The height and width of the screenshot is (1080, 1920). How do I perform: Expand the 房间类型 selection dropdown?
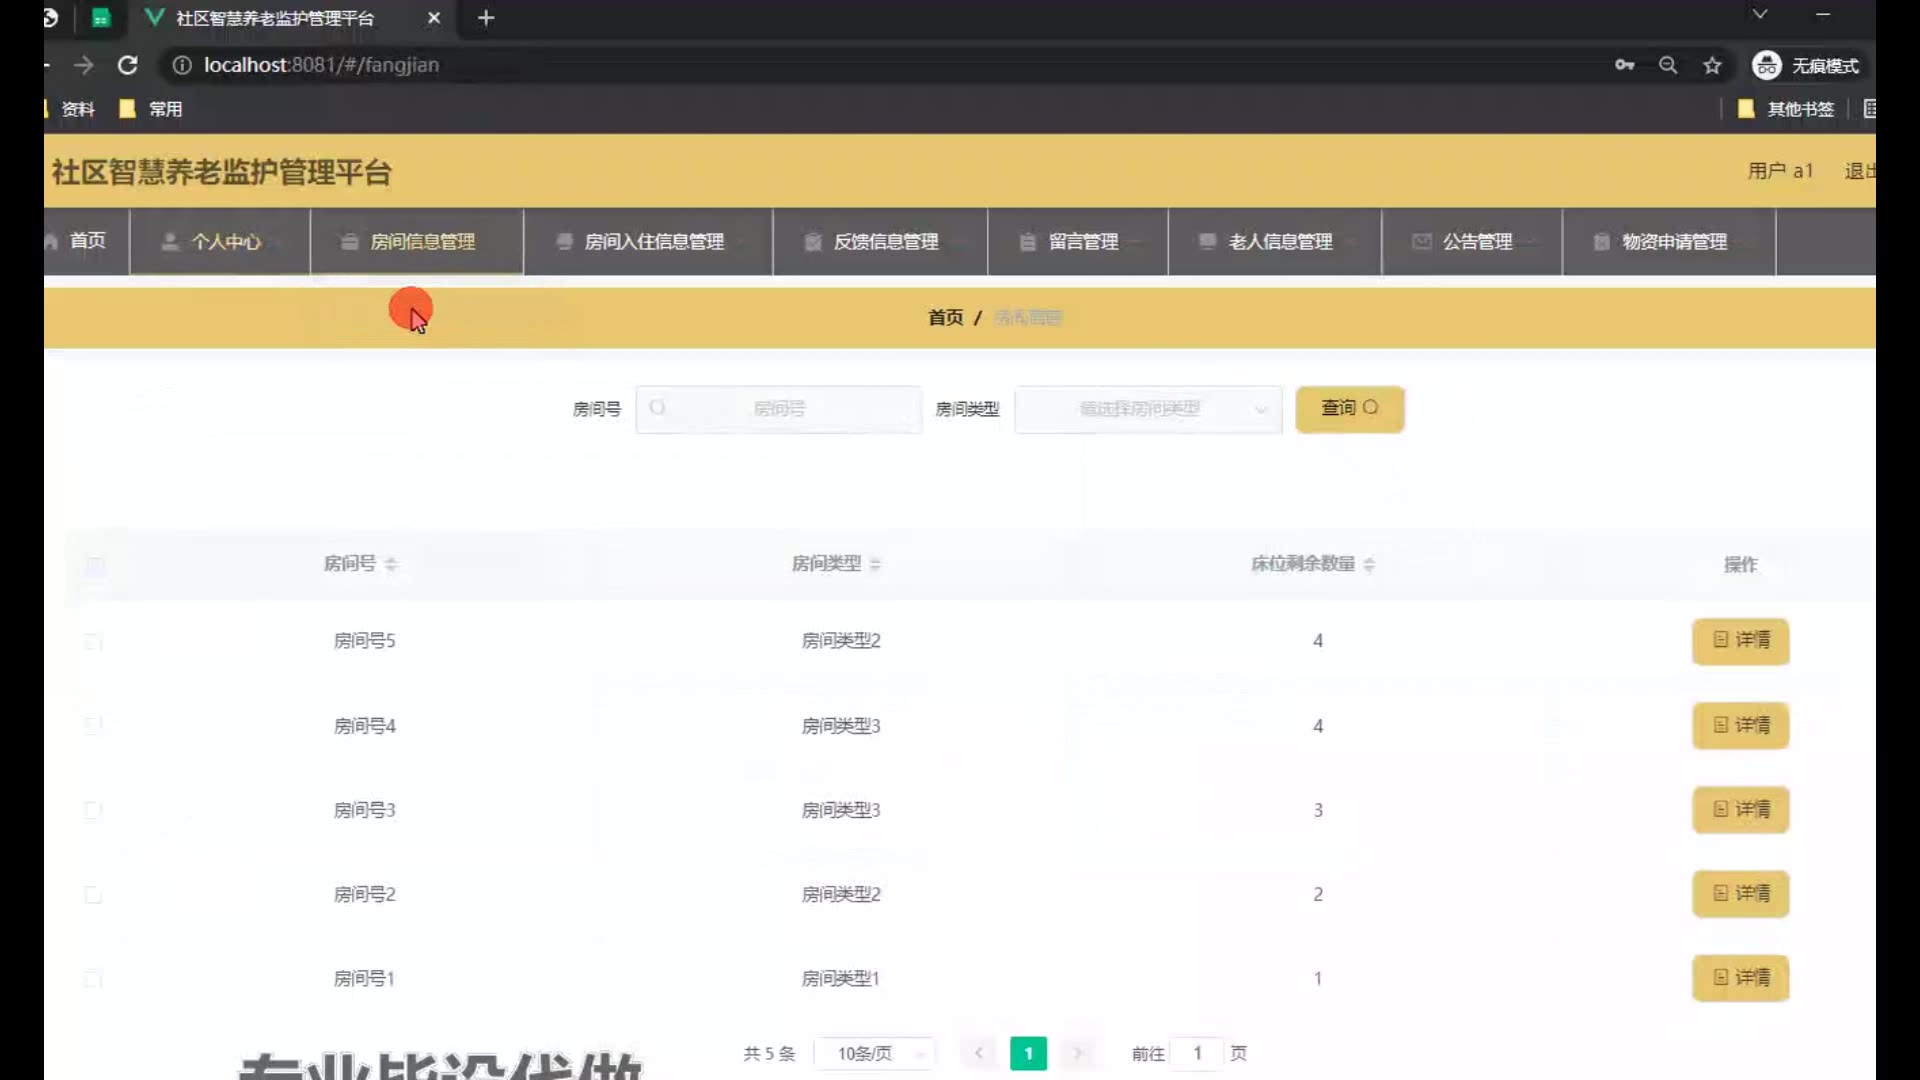coord(1148,409)
